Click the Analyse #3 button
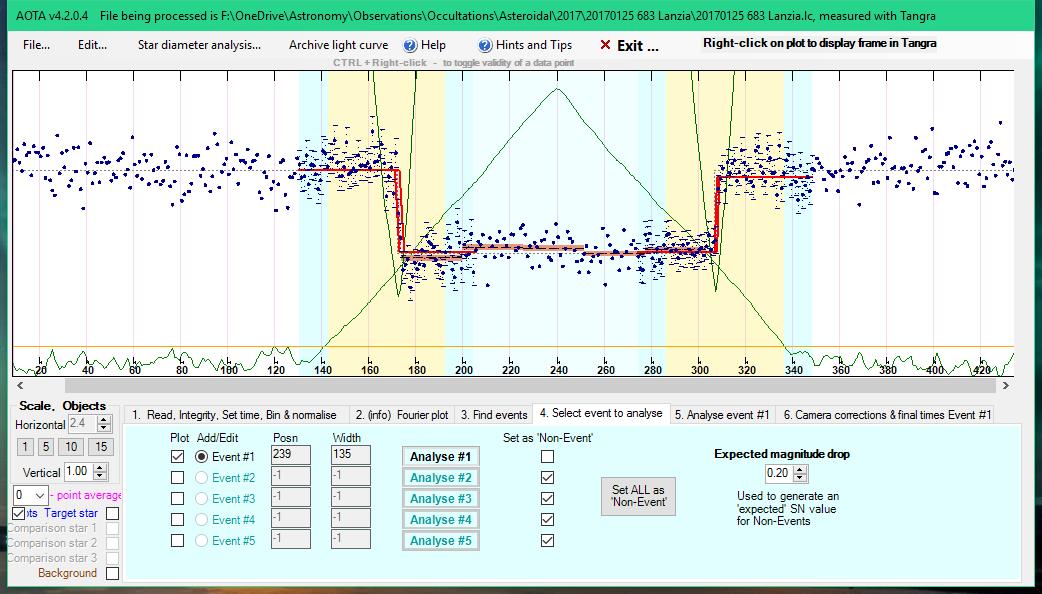The image size is (1042, 594). [441, 498]
